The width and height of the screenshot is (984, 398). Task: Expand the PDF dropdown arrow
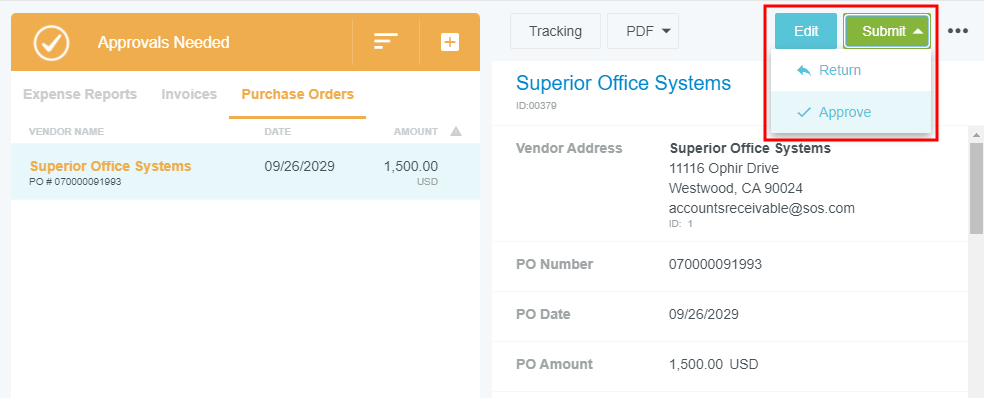[x=666, y=31]
